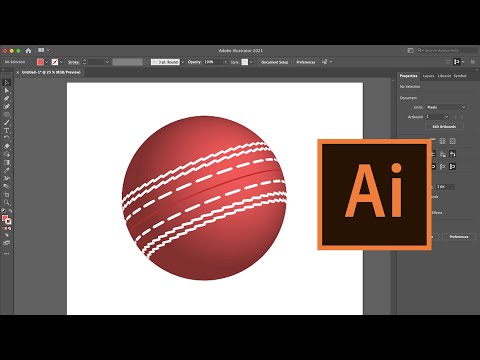Reset to Default Fill and Stroke

tap(4, 211)
